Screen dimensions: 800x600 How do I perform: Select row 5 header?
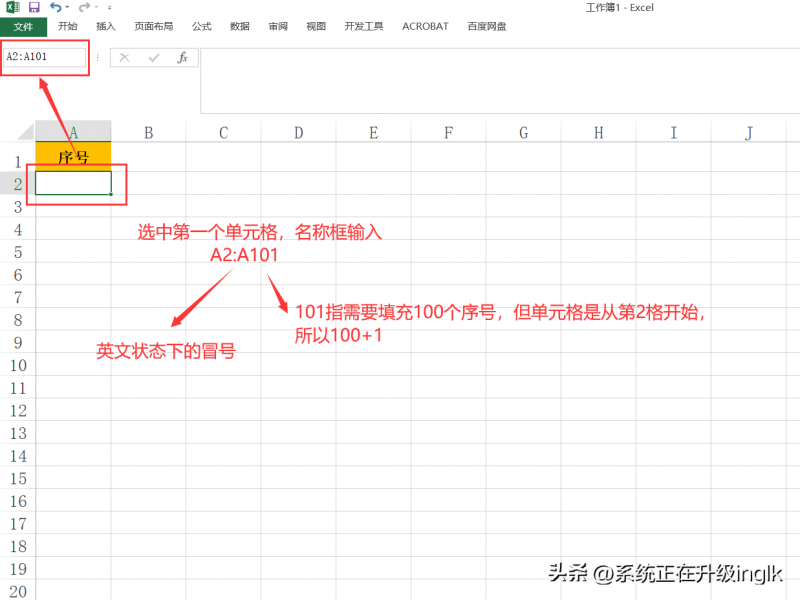click(18, 252)
